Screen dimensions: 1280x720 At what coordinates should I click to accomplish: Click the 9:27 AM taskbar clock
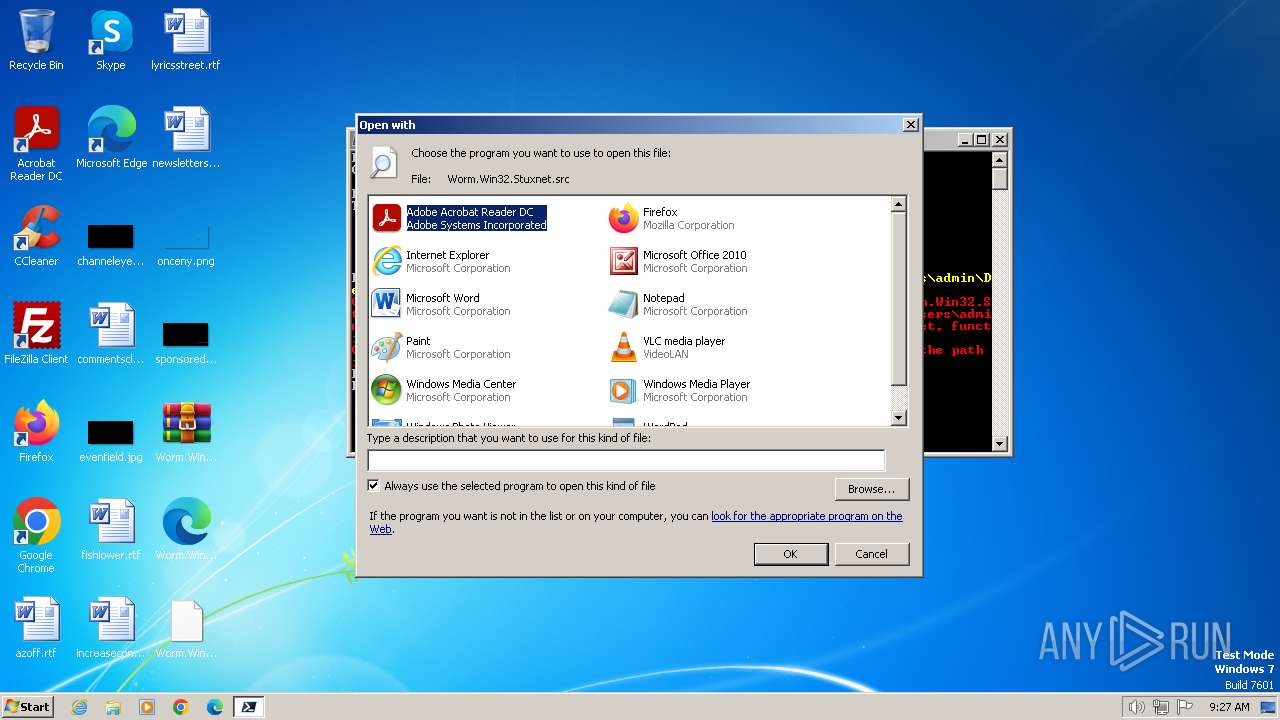(x=1229, y=707)
